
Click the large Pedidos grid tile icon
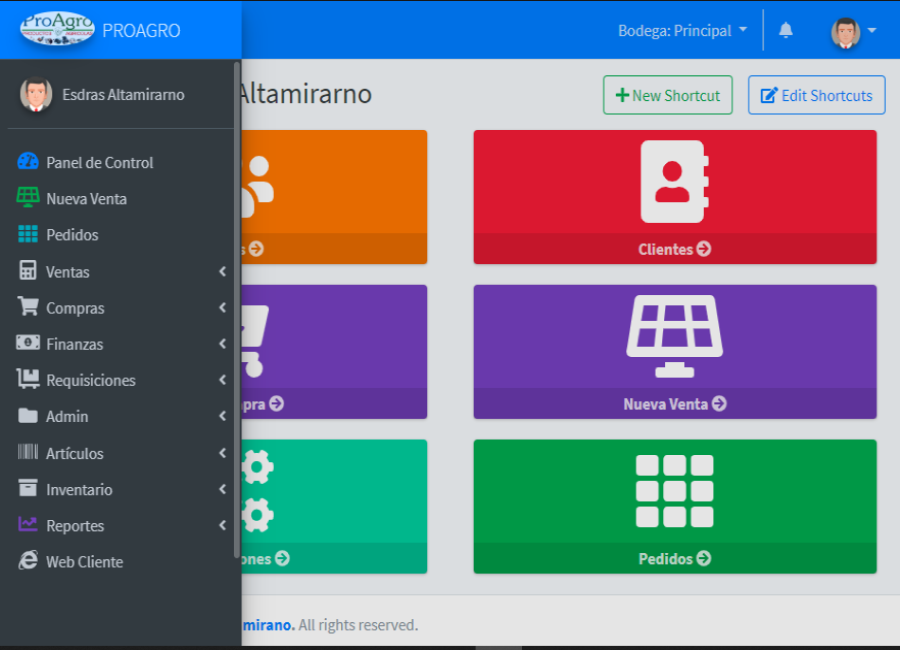tap(674, 491)
